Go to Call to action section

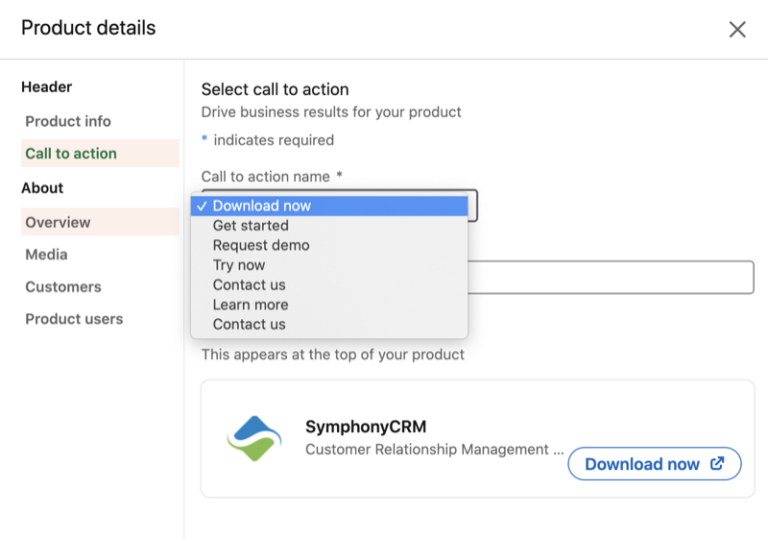[x=71, y=153]
